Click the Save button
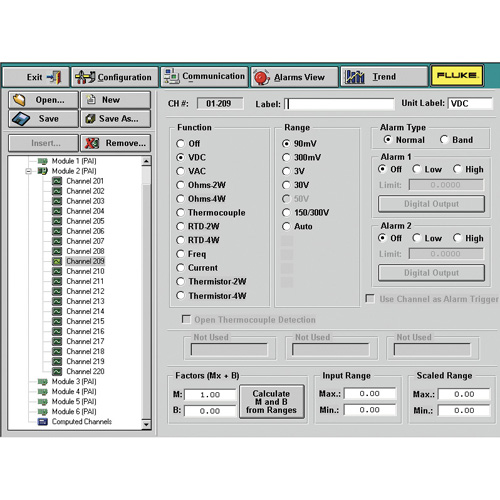The width and height of the screenshot is (500, 500). point(43,119)
